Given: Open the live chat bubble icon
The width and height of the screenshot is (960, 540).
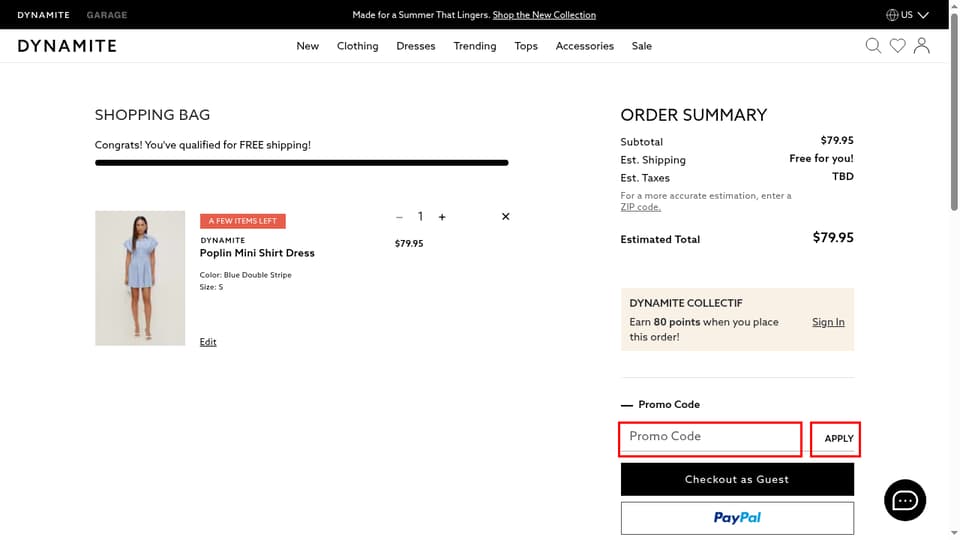Looking at the screenshot, I should [905, 500].
